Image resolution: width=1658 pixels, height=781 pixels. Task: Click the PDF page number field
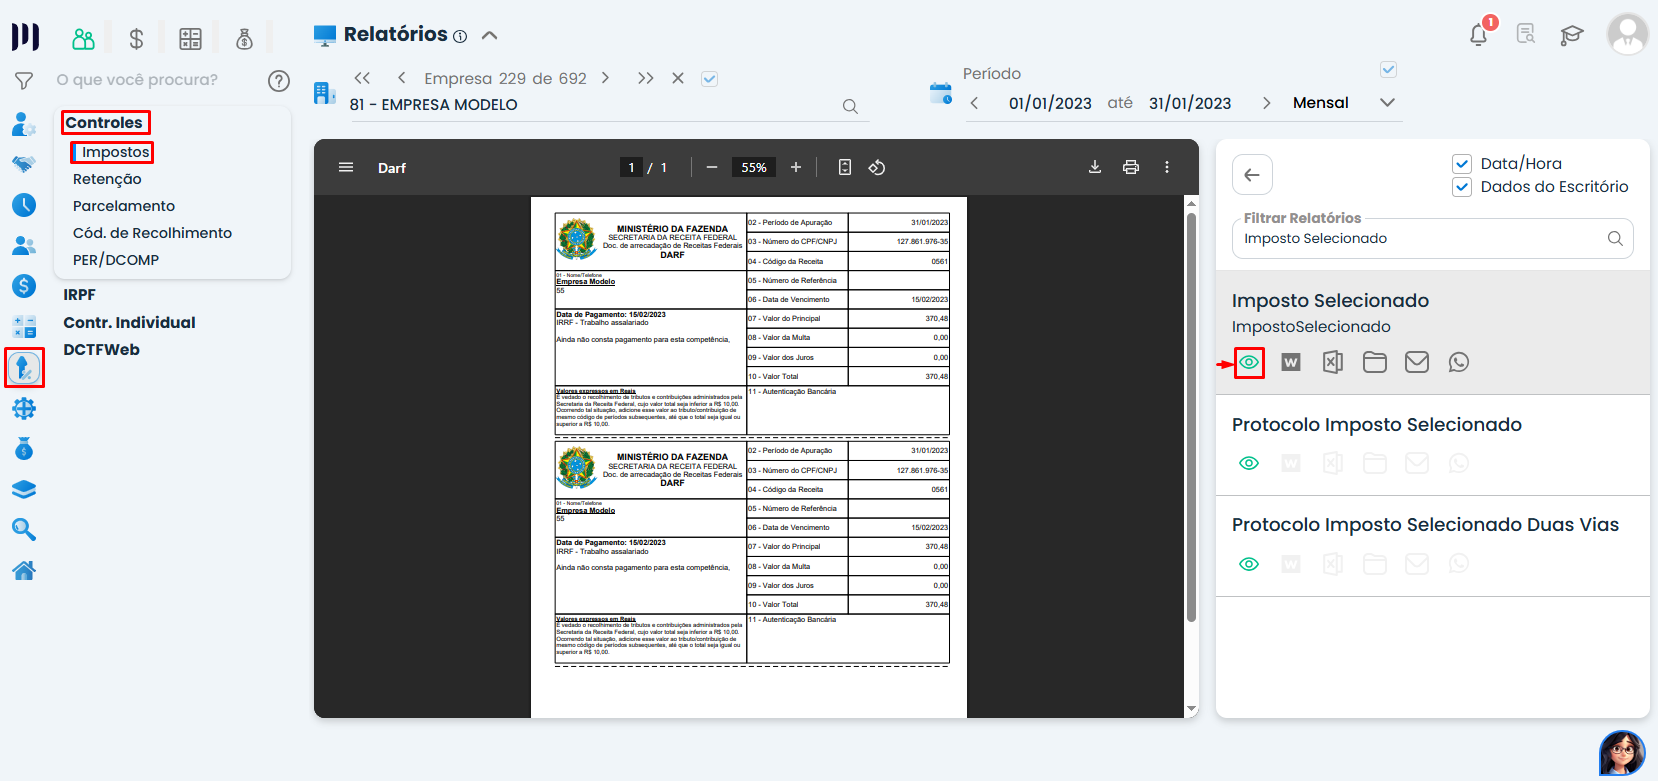coord(631,168)
